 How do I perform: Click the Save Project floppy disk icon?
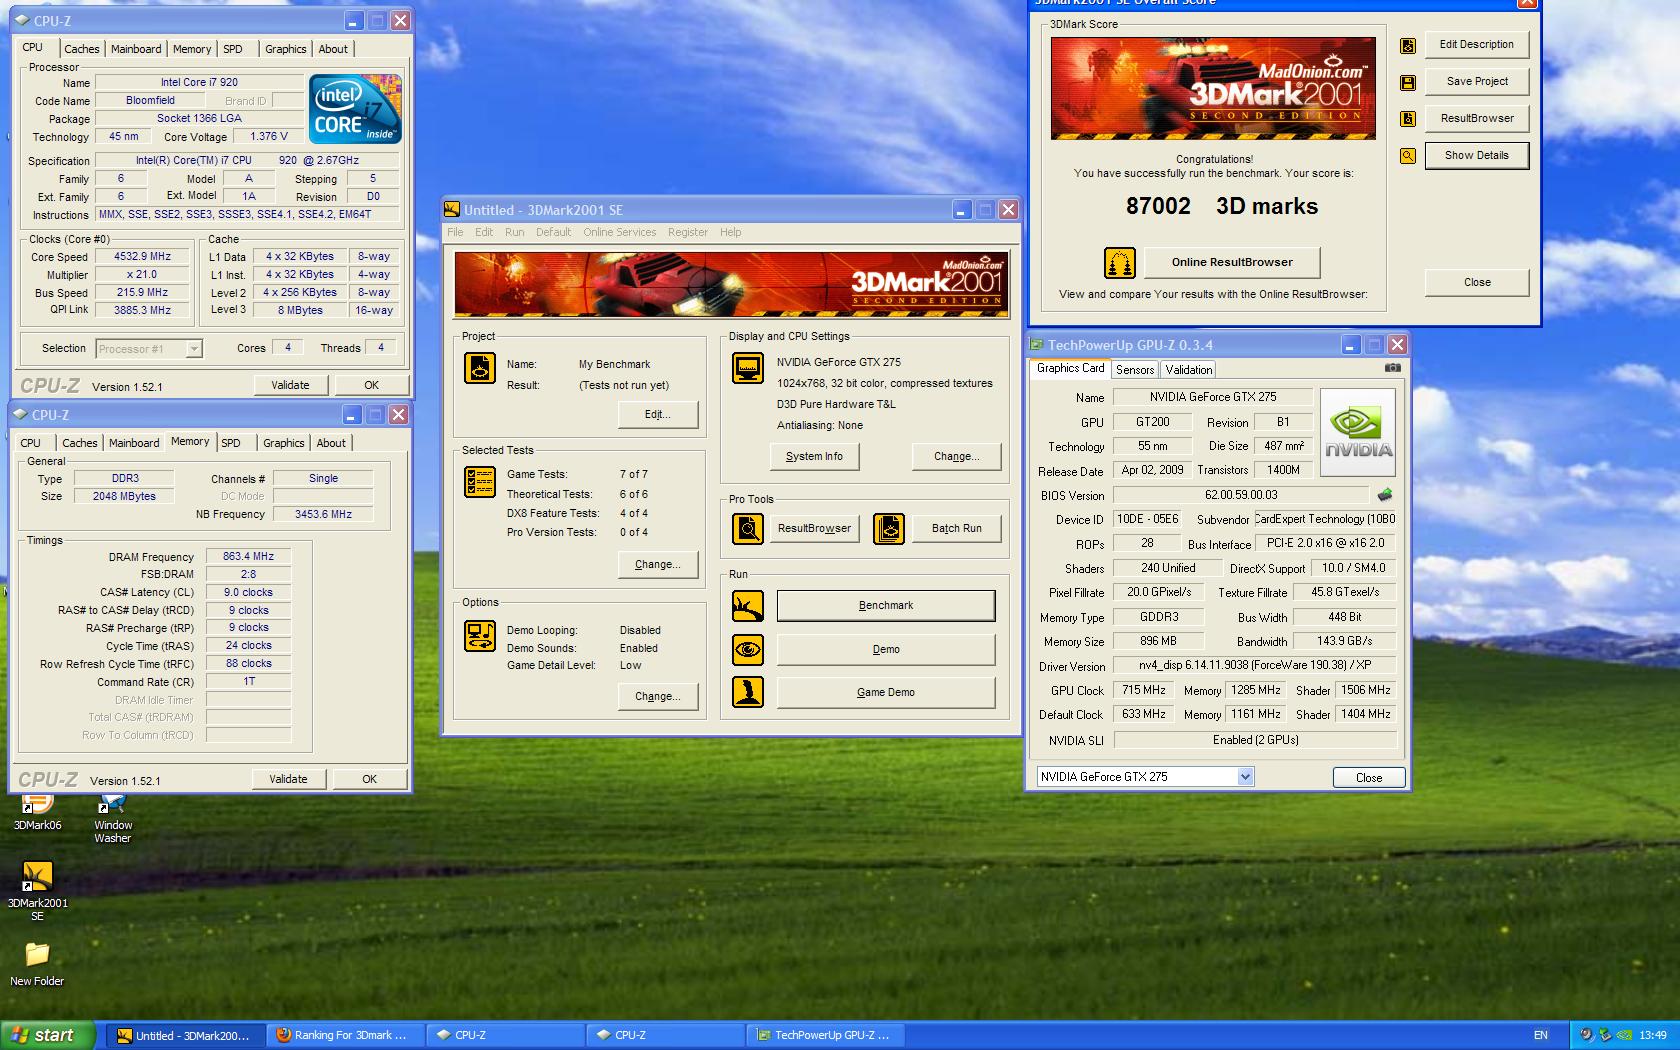coord(1408,82)
